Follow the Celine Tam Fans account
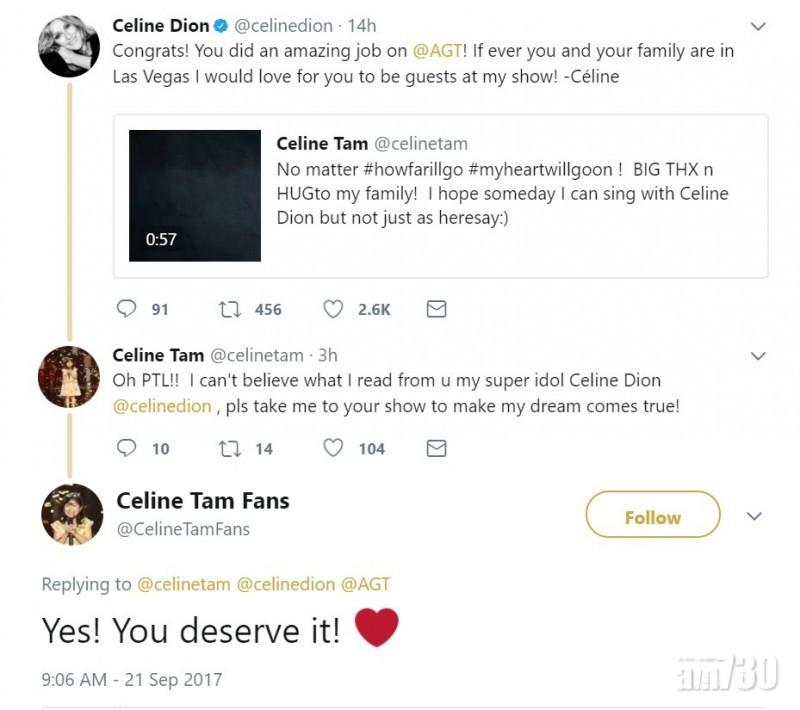Screen dimensions: 800x710 coord(652,517)
